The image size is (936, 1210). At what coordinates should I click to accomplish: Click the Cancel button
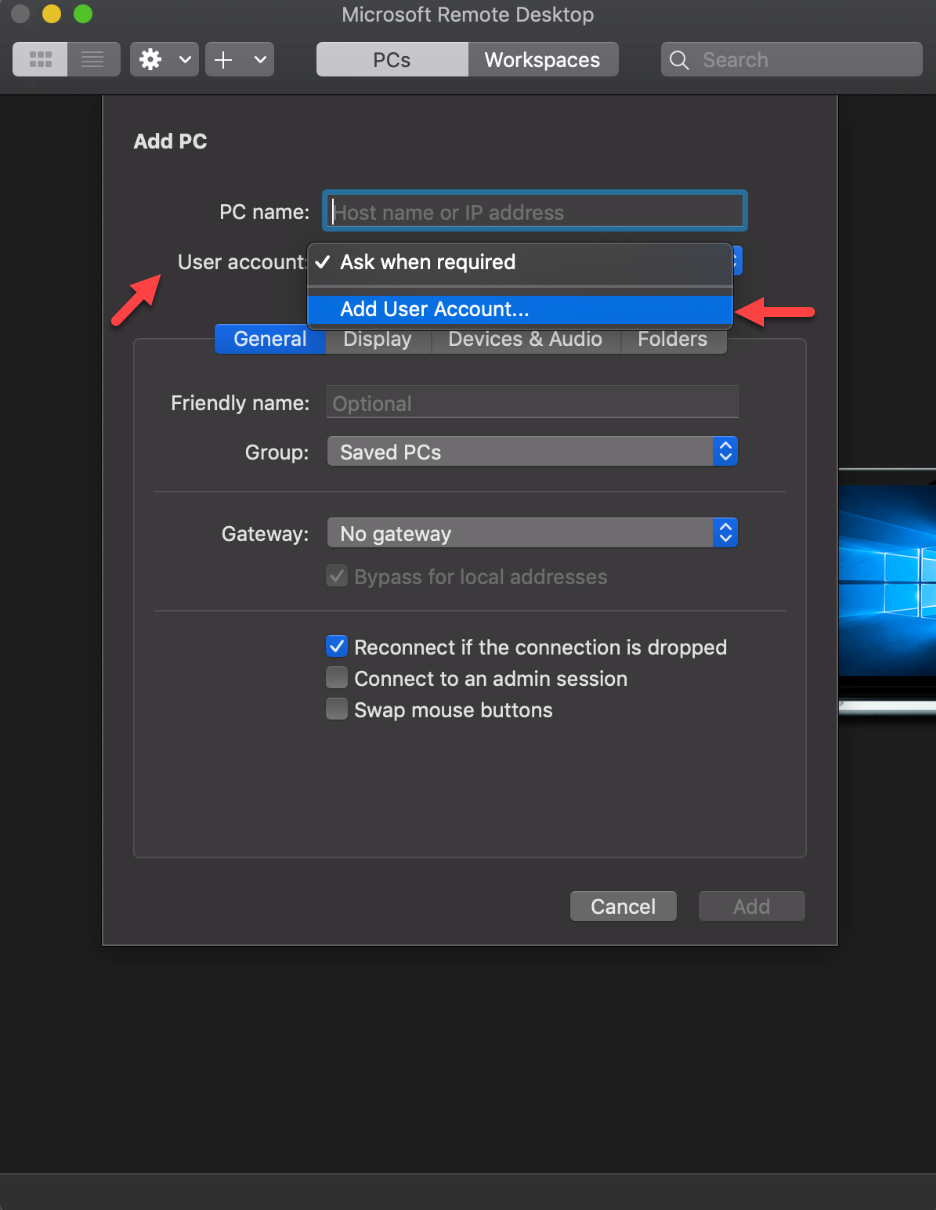point(623,906)
